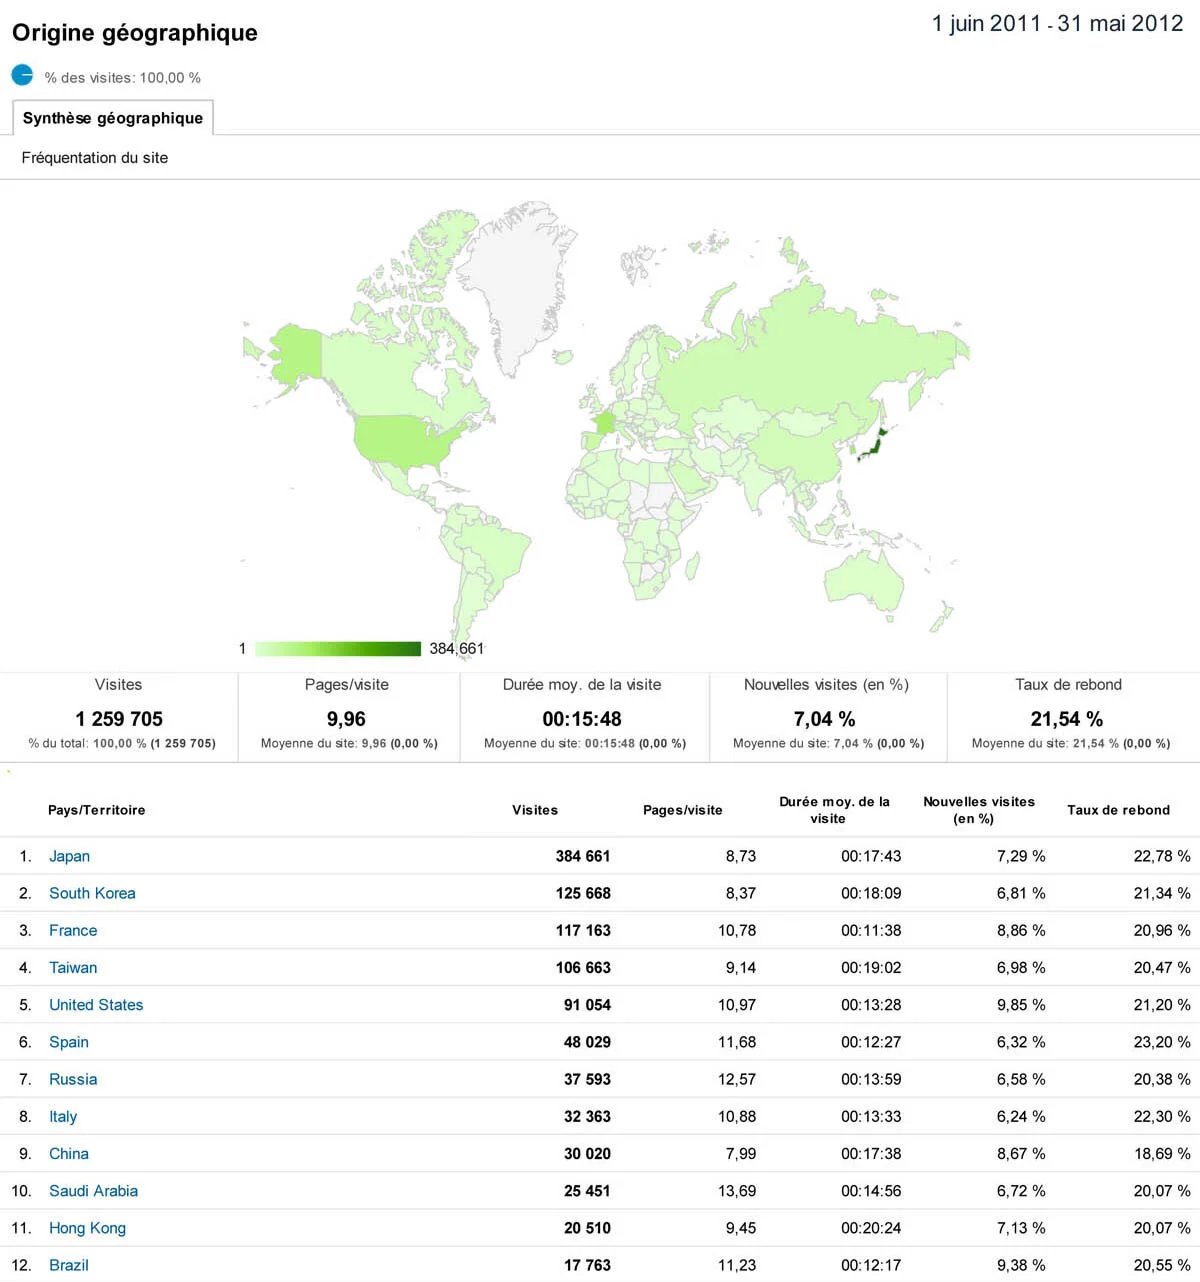Switch to the 'Synthèse géographique' tab

(x=113, y=117)
